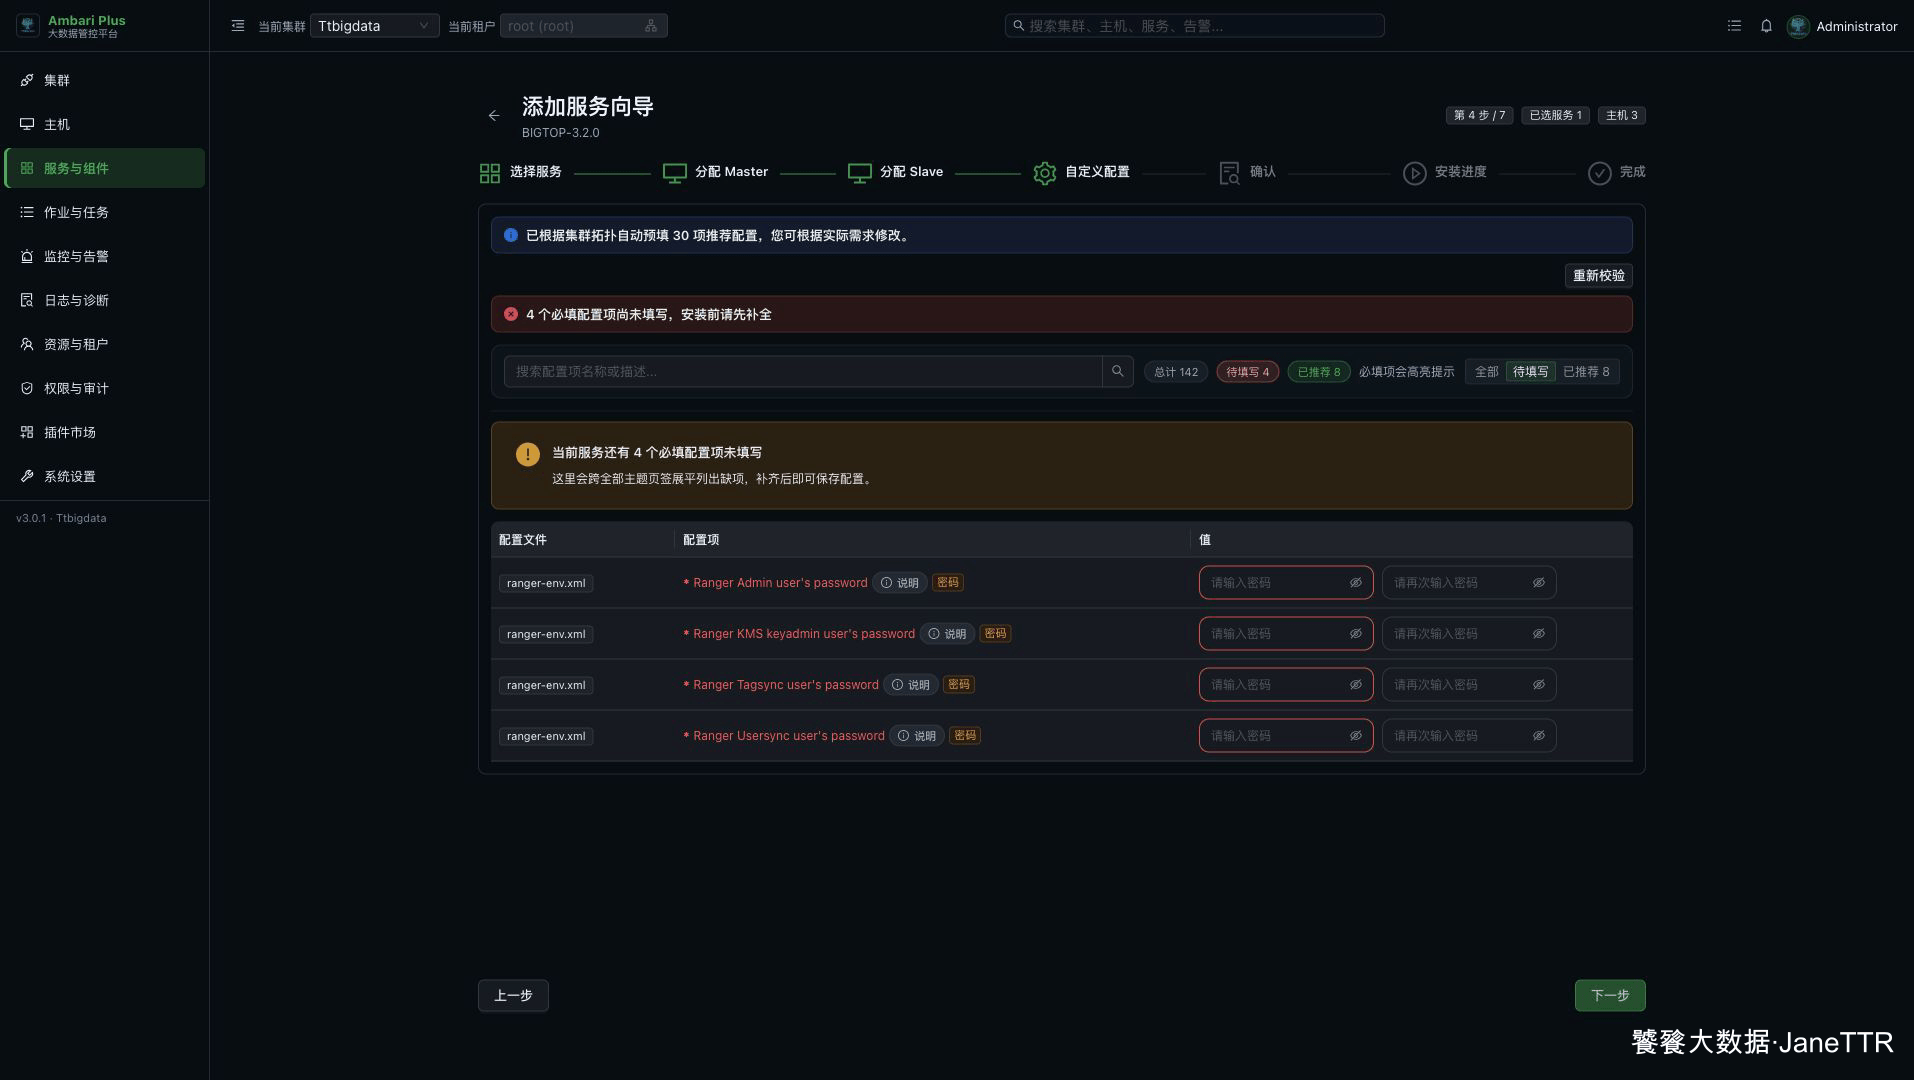
Task: Click the yellow warning icon in the 未填写 notice
Action: [x=528, y=454]
